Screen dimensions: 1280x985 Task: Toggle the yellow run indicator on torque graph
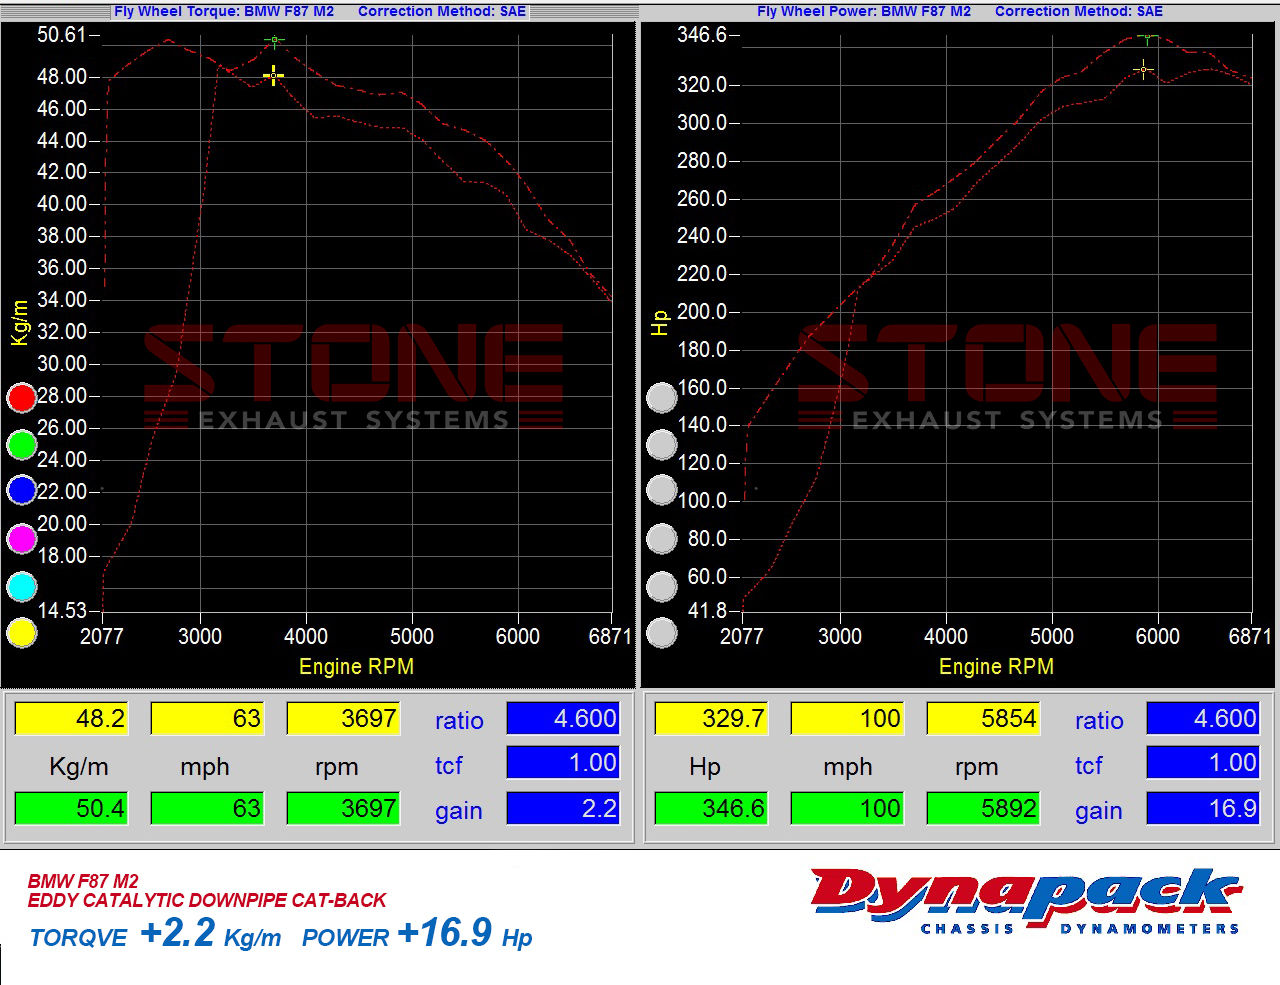coord(22,633)
